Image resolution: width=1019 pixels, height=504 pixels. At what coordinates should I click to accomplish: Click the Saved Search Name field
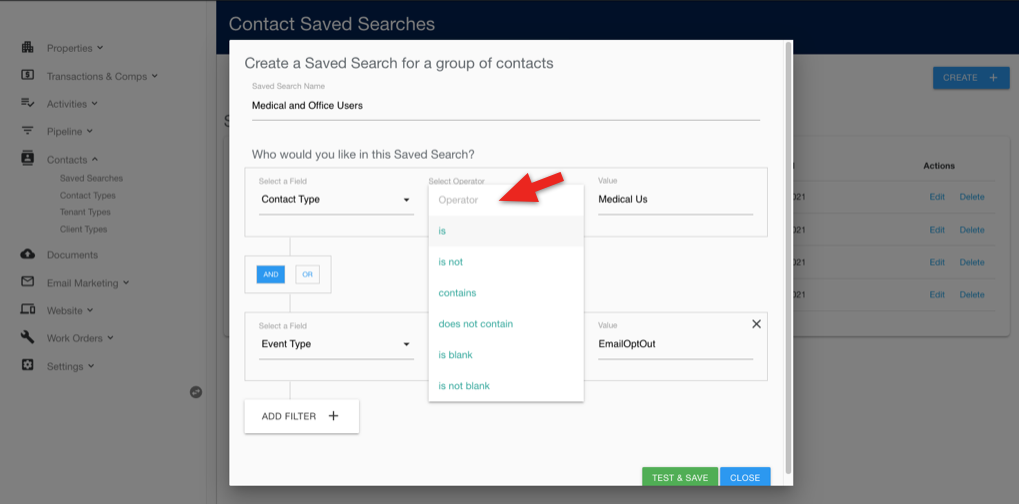pyautogui.click(x=506, y=105)
